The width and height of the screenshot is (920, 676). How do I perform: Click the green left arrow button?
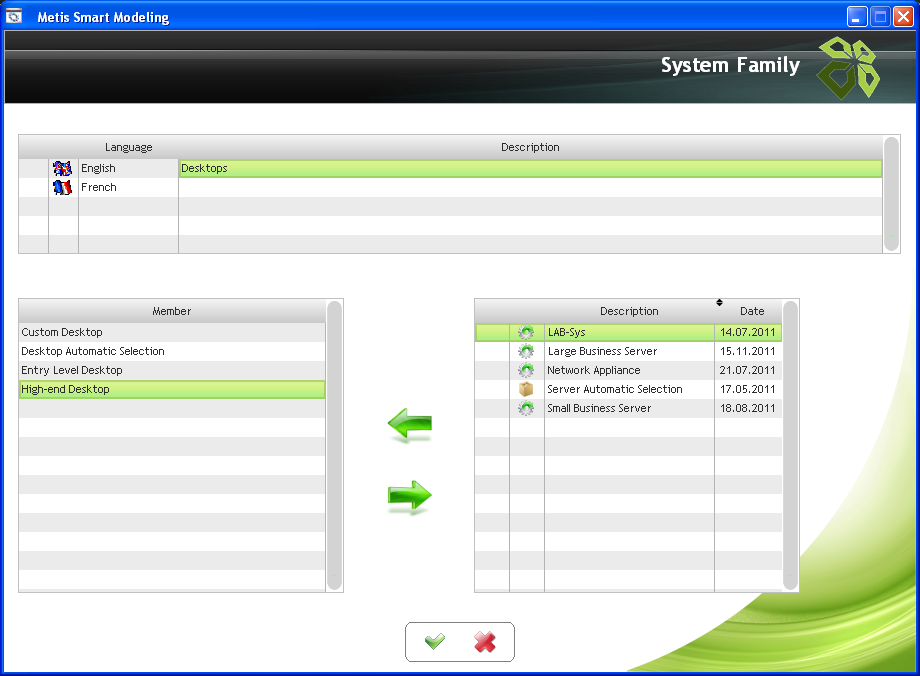click(x=410, y=424)
